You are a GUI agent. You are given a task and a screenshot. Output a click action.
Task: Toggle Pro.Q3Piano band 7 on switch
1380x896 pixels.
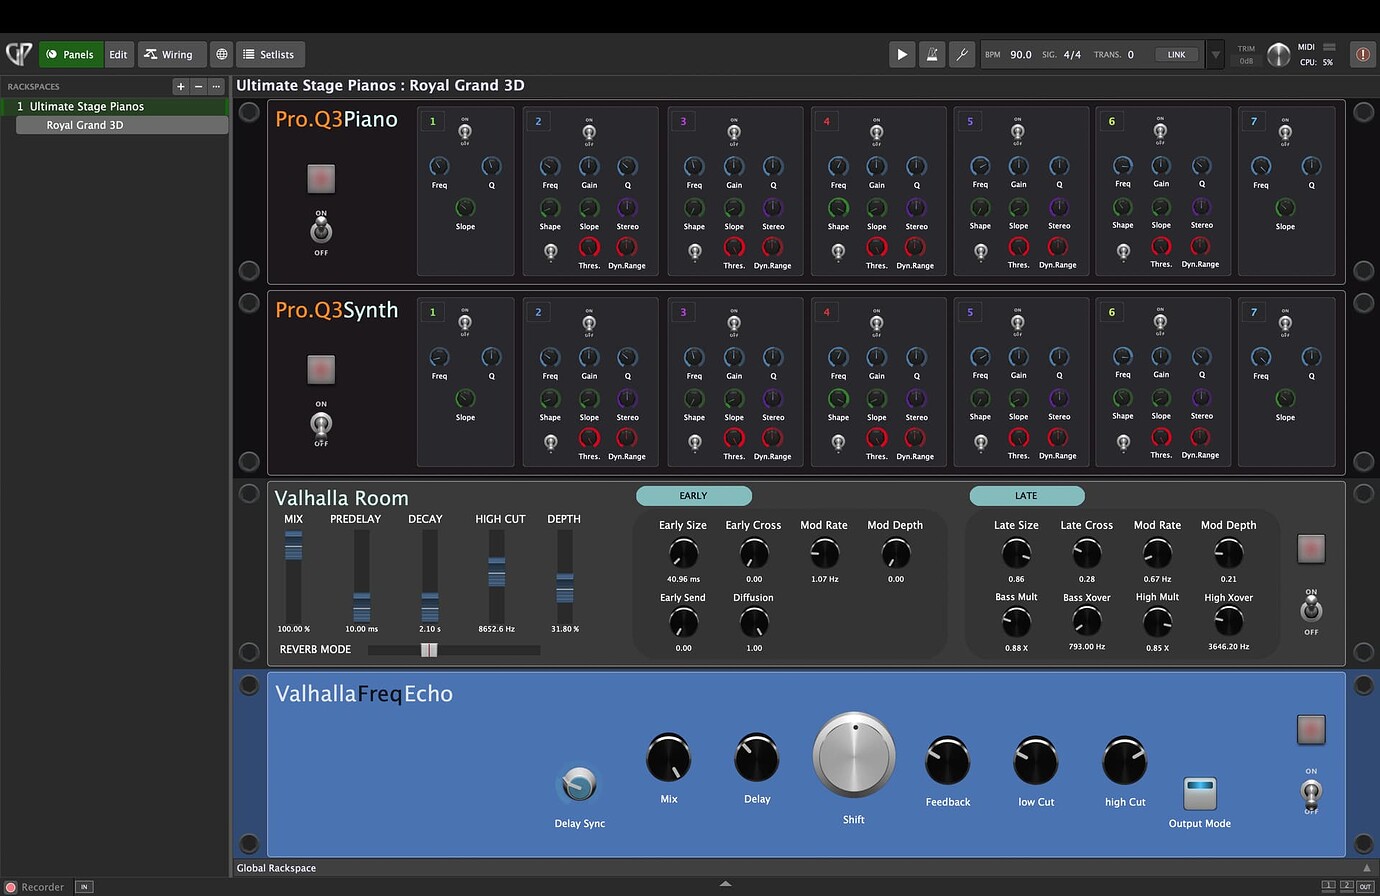[1285, 131]
